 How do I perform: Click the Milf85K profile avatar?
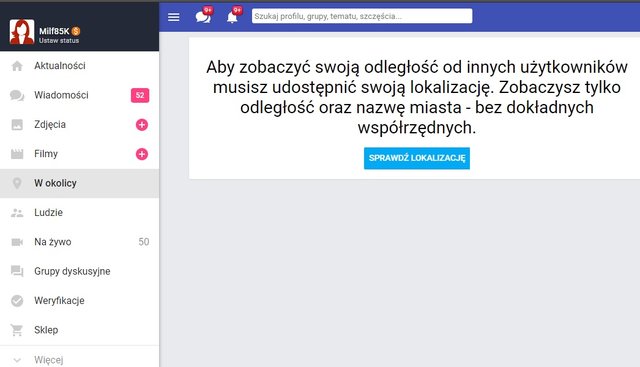(22, 31)
